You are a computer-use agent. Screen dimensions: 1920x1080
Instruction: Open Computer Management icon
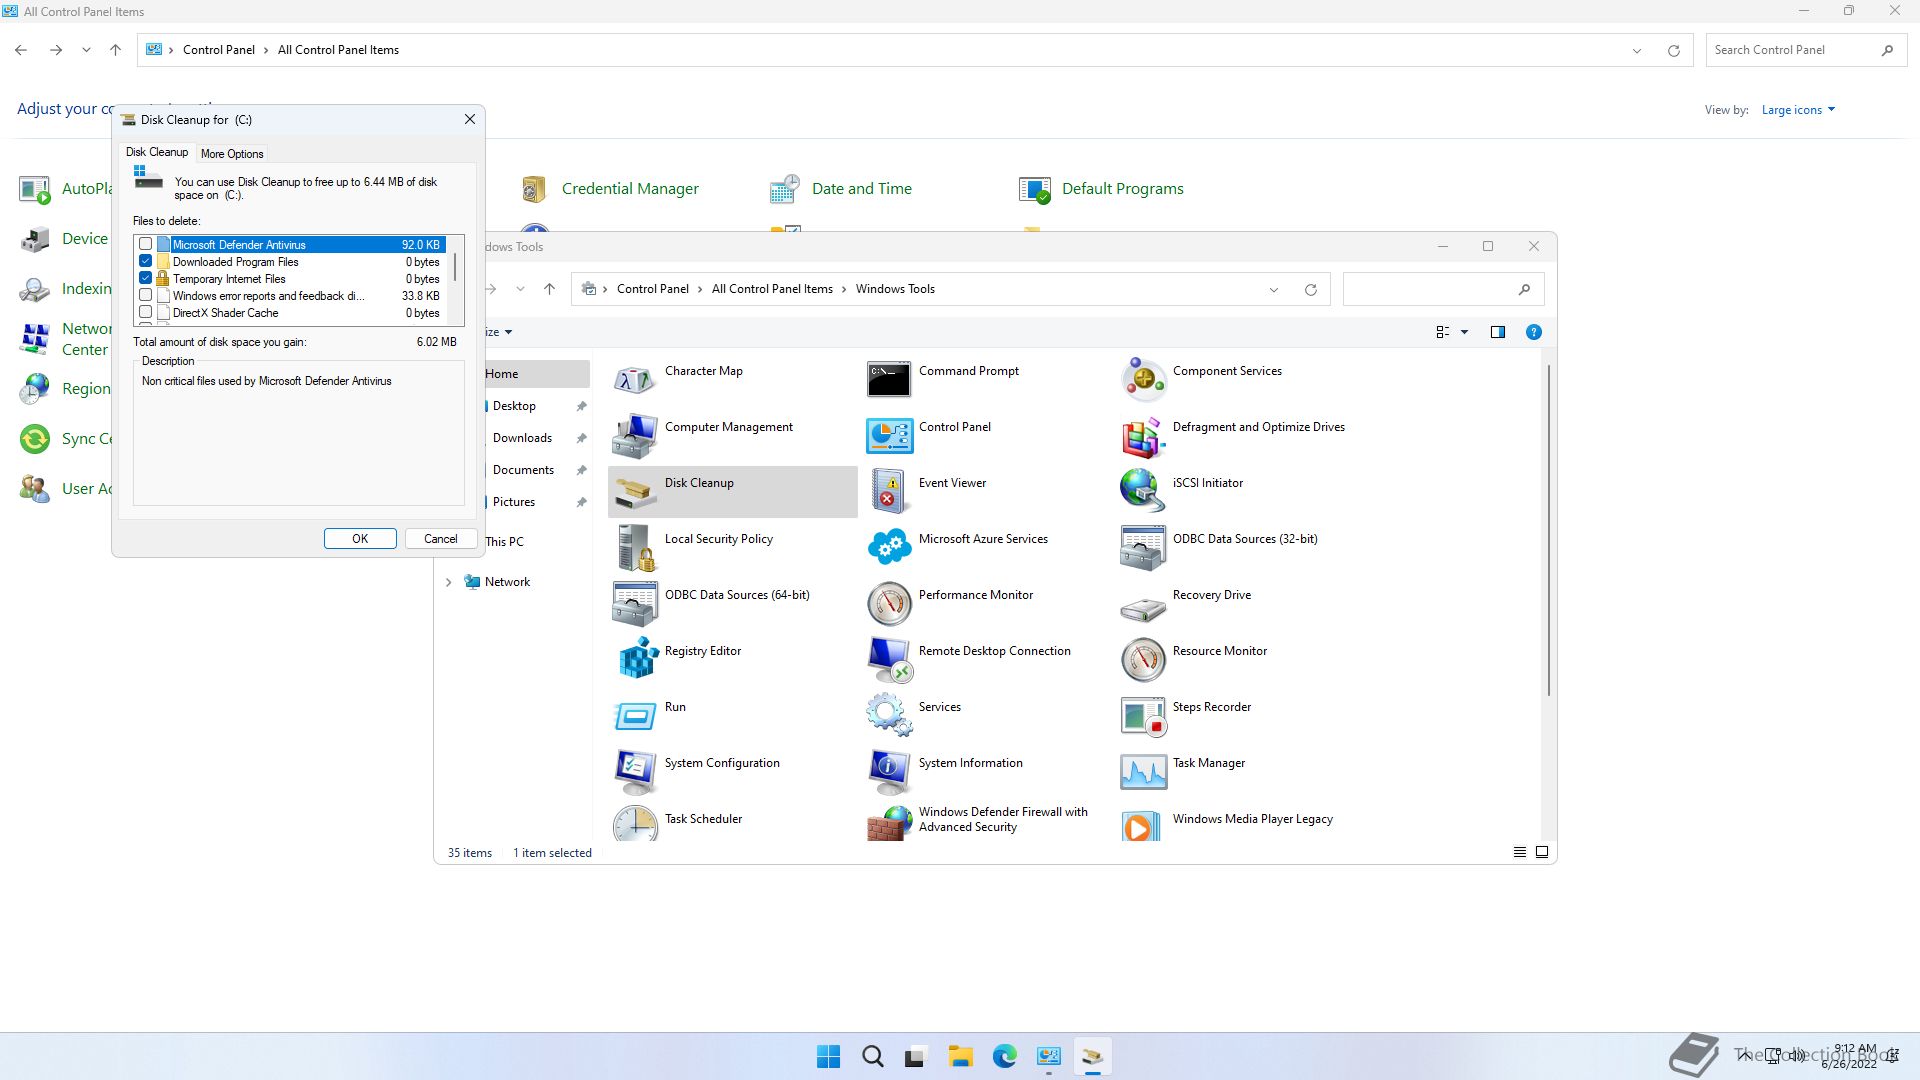coord(635,436)
